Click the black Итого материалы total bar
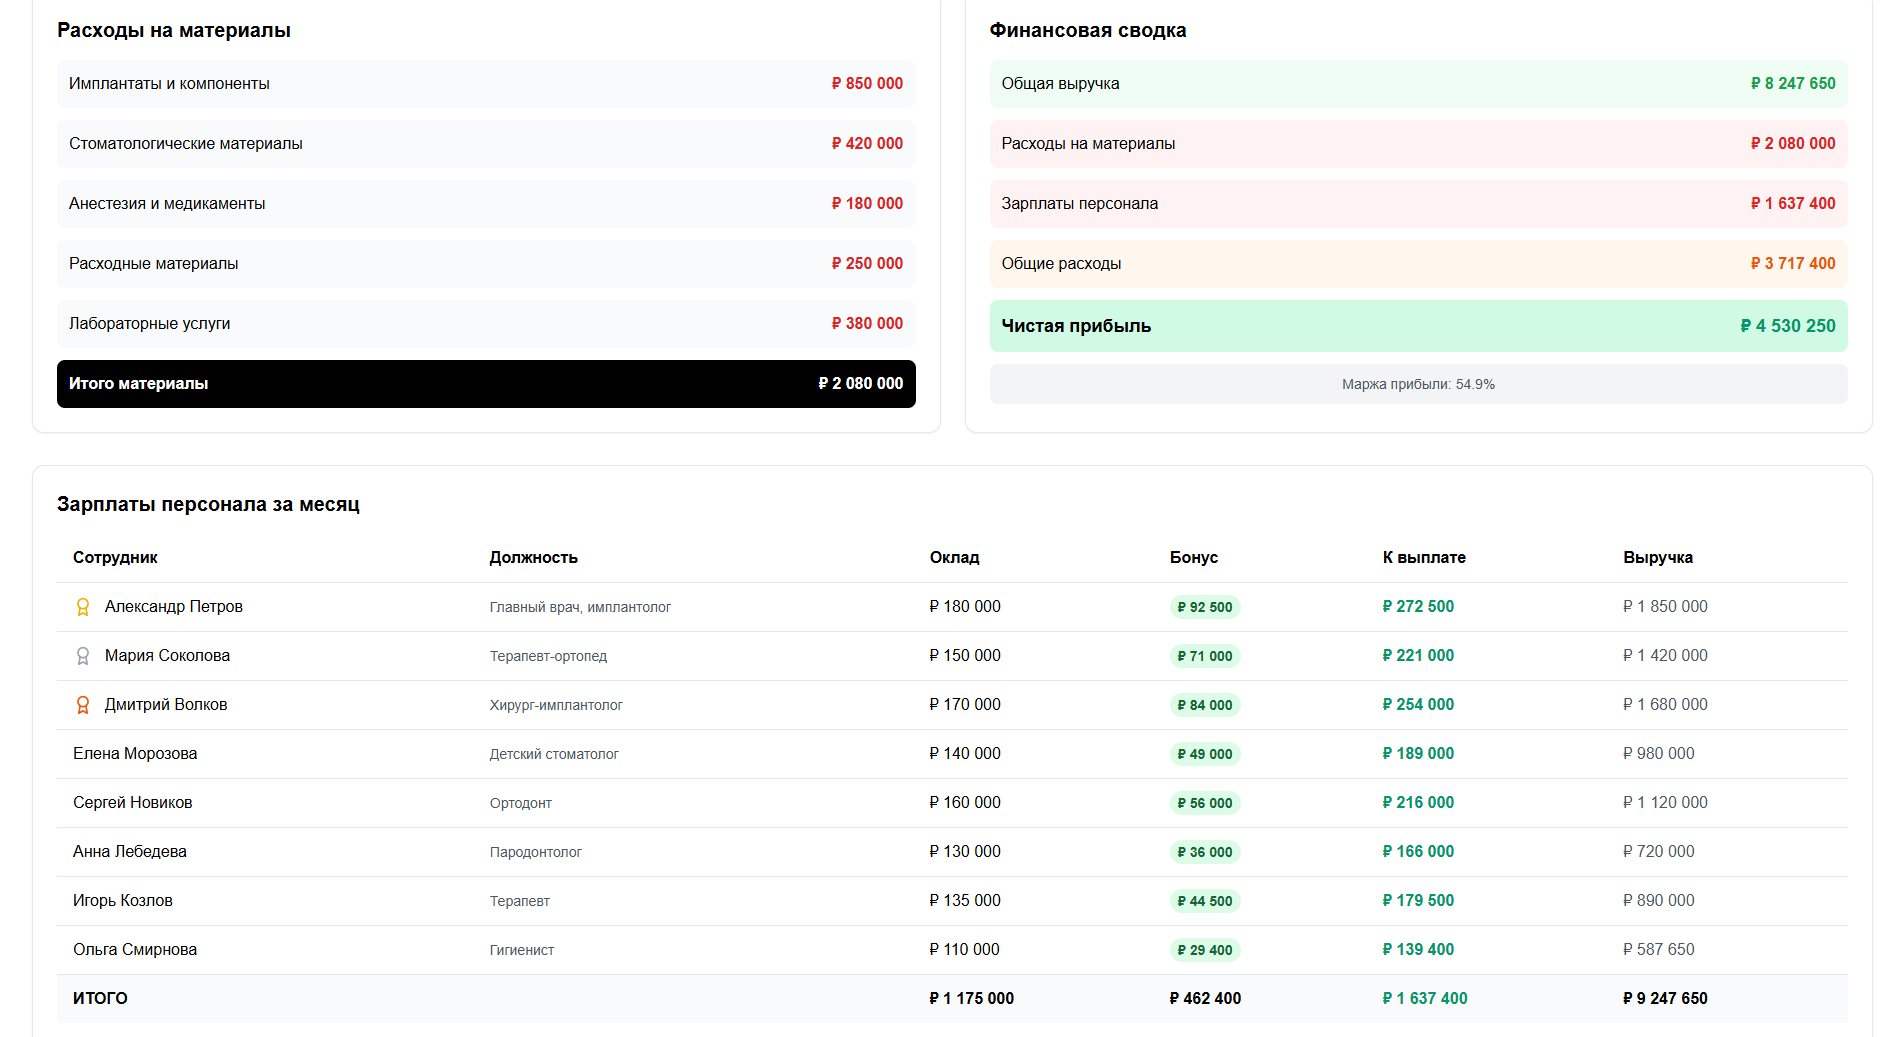1900x1037 pixels. pyautogui.click(x=486, y=384)
